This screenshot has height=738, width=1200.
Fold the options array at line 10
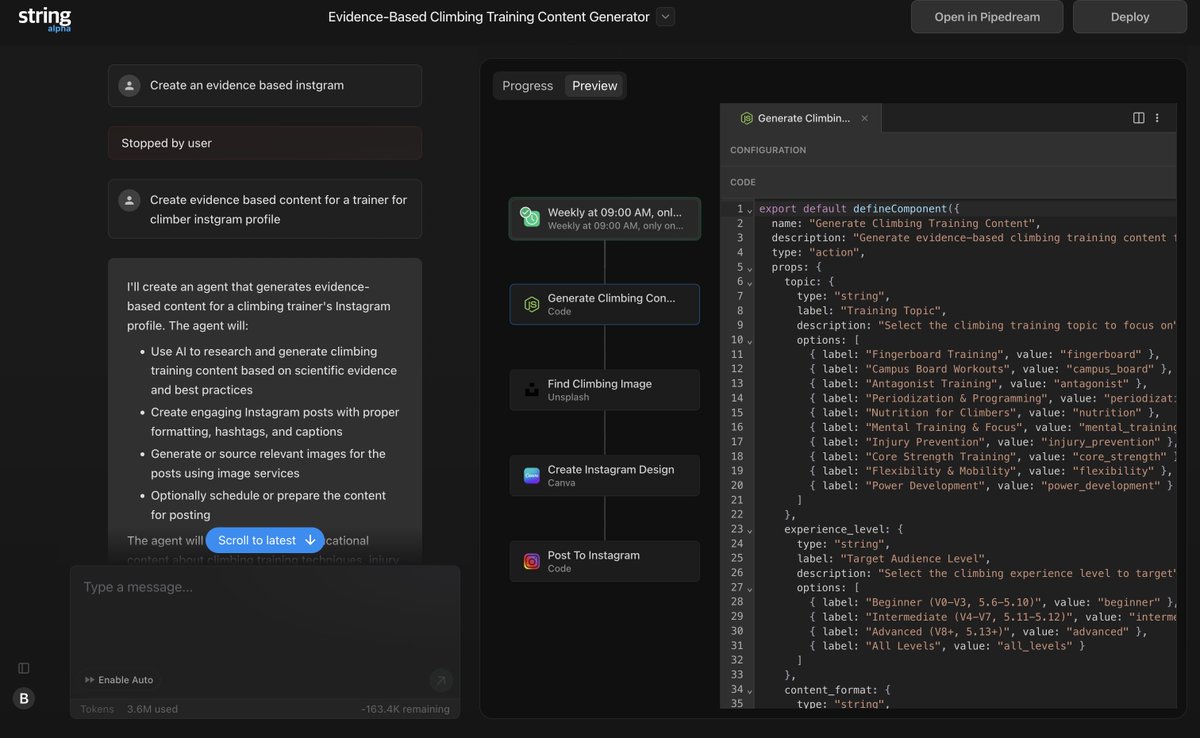[x=750, y=341]
